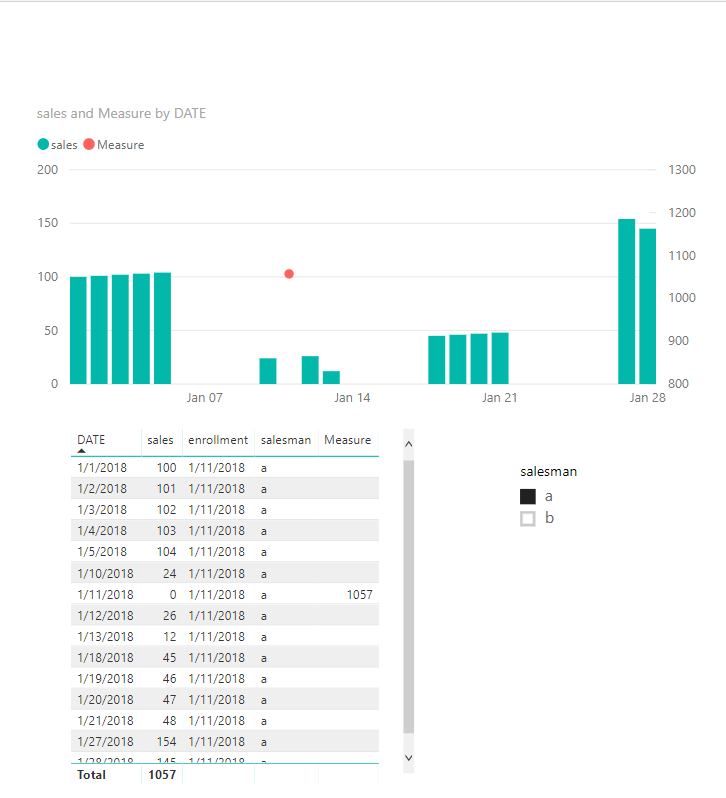Screen dimensions: 726x798
Task: Click the 1/18/2018 date cell
Action: click(105, 658)
